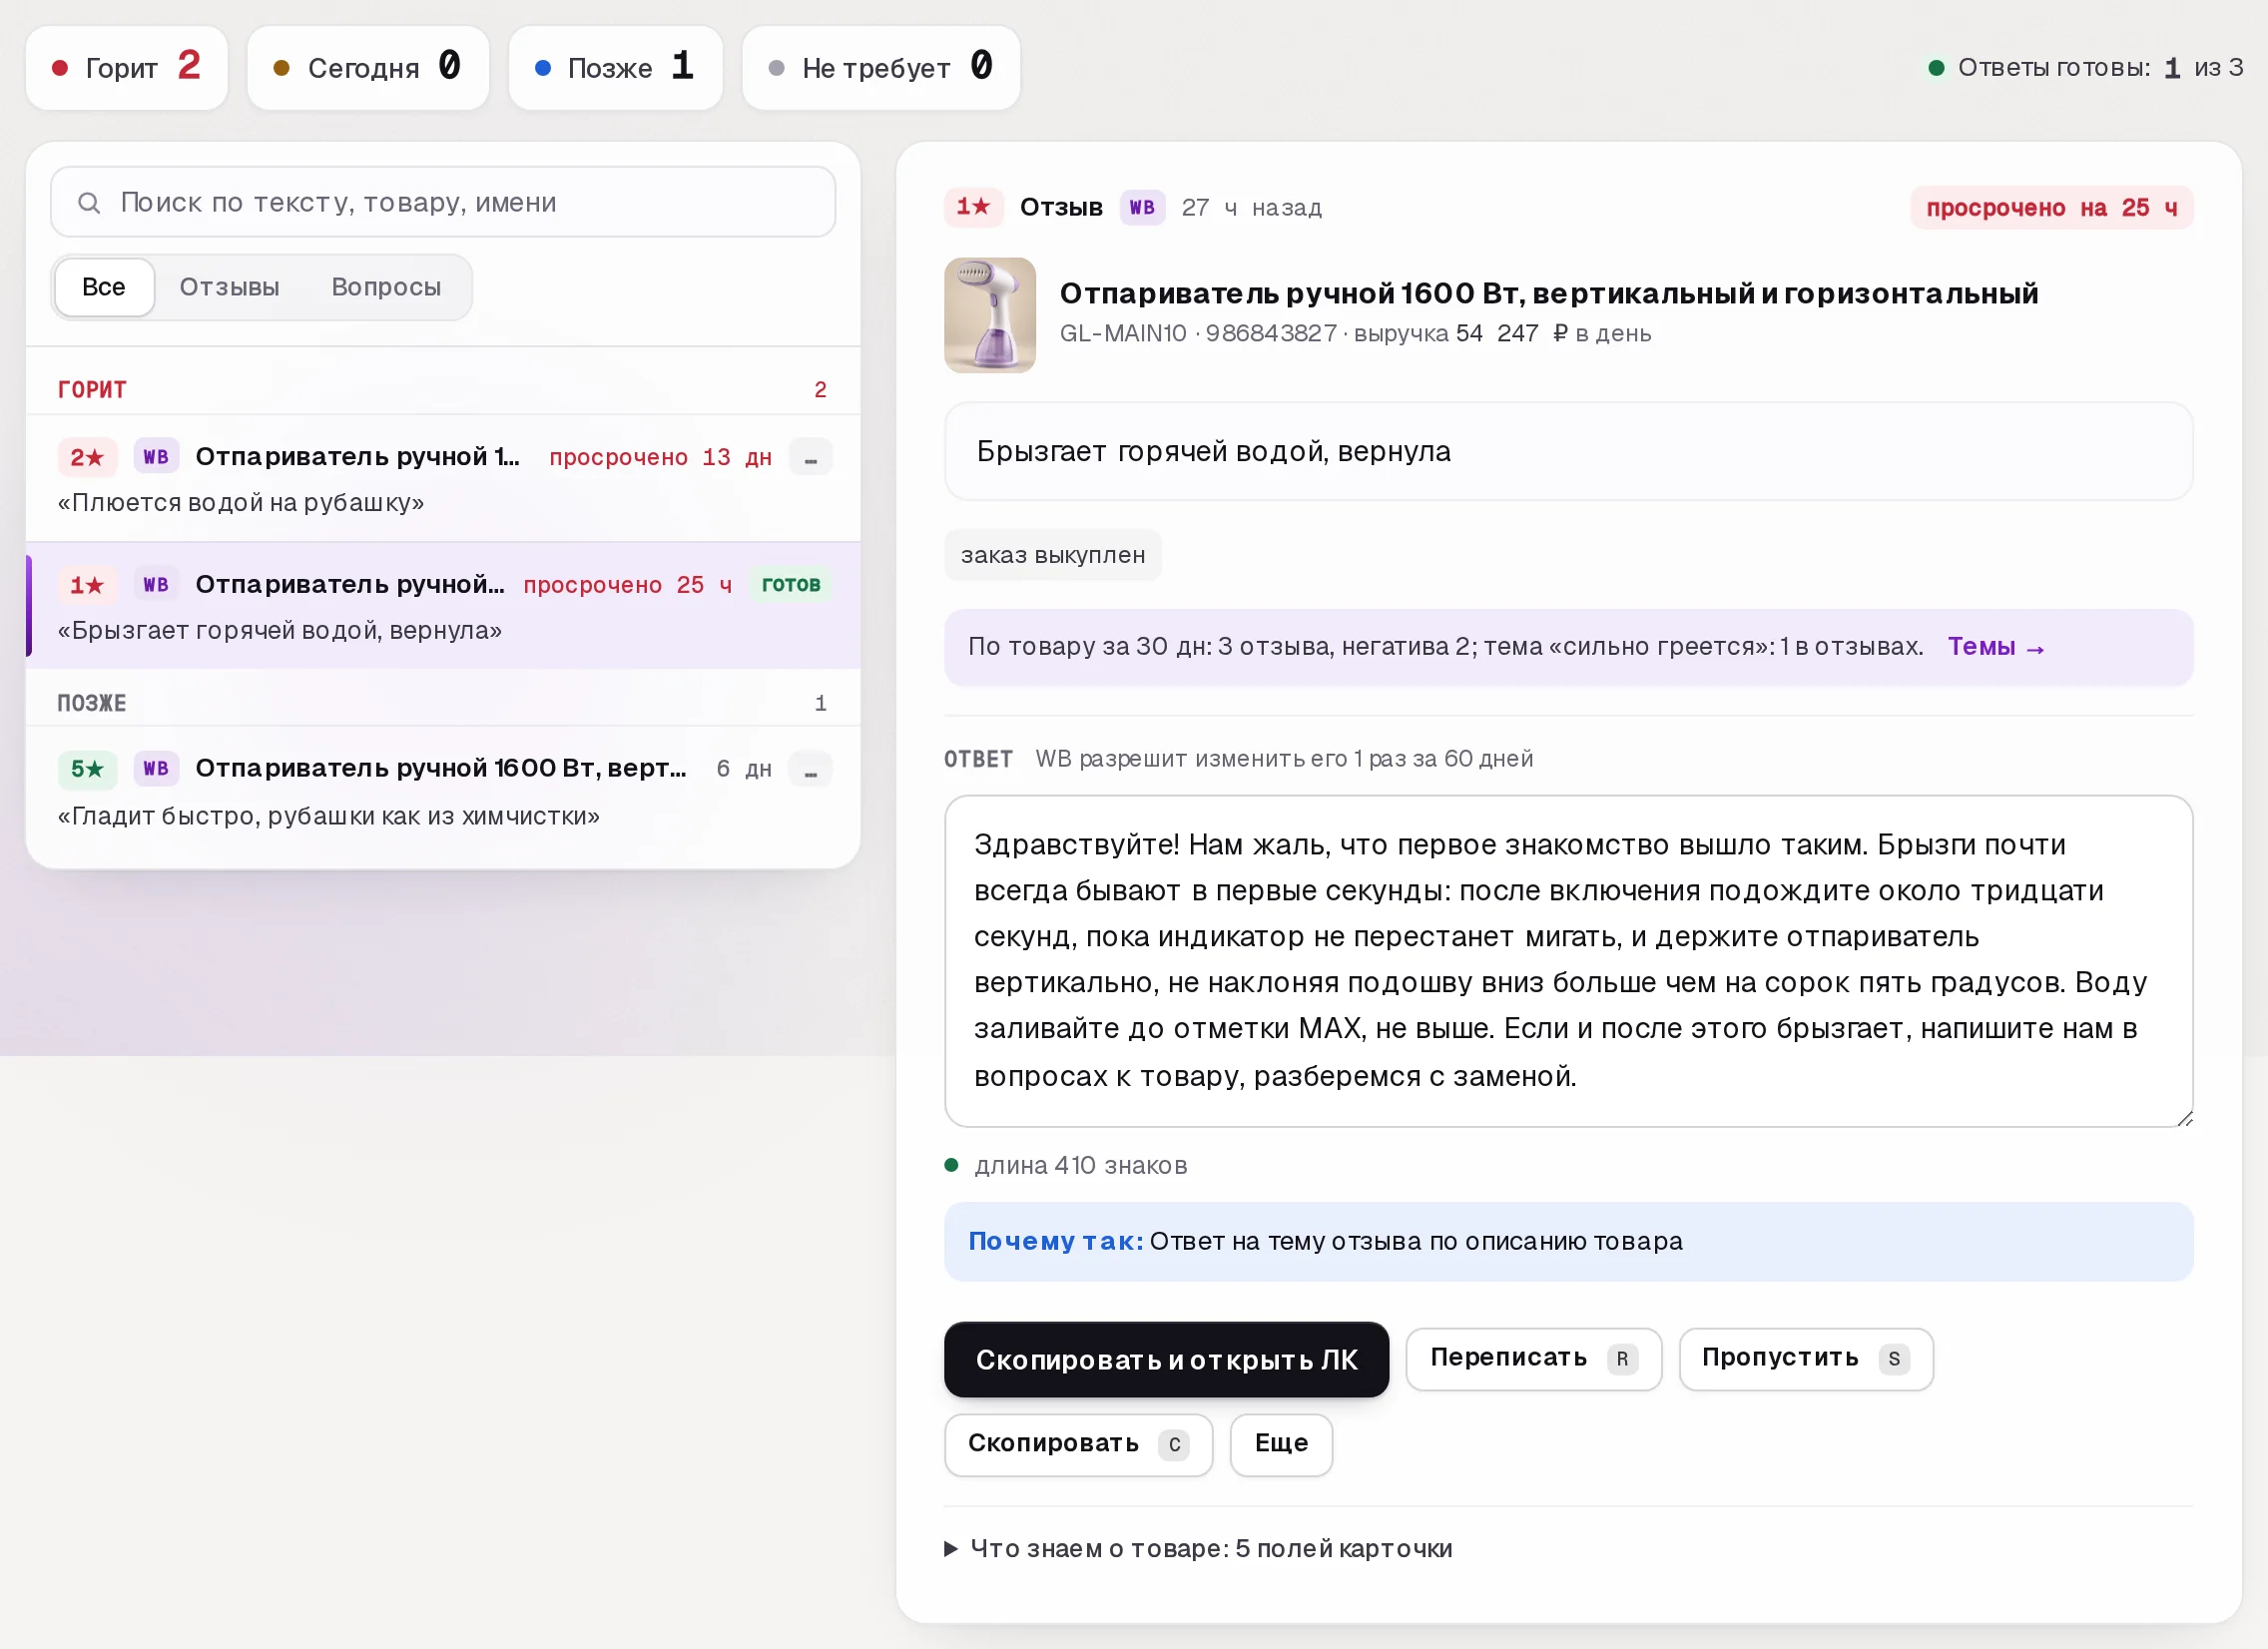Click status badge on «Плюется водой» row
Image resolution: width=2268 pixels, height=1649 pixels.
811,458
